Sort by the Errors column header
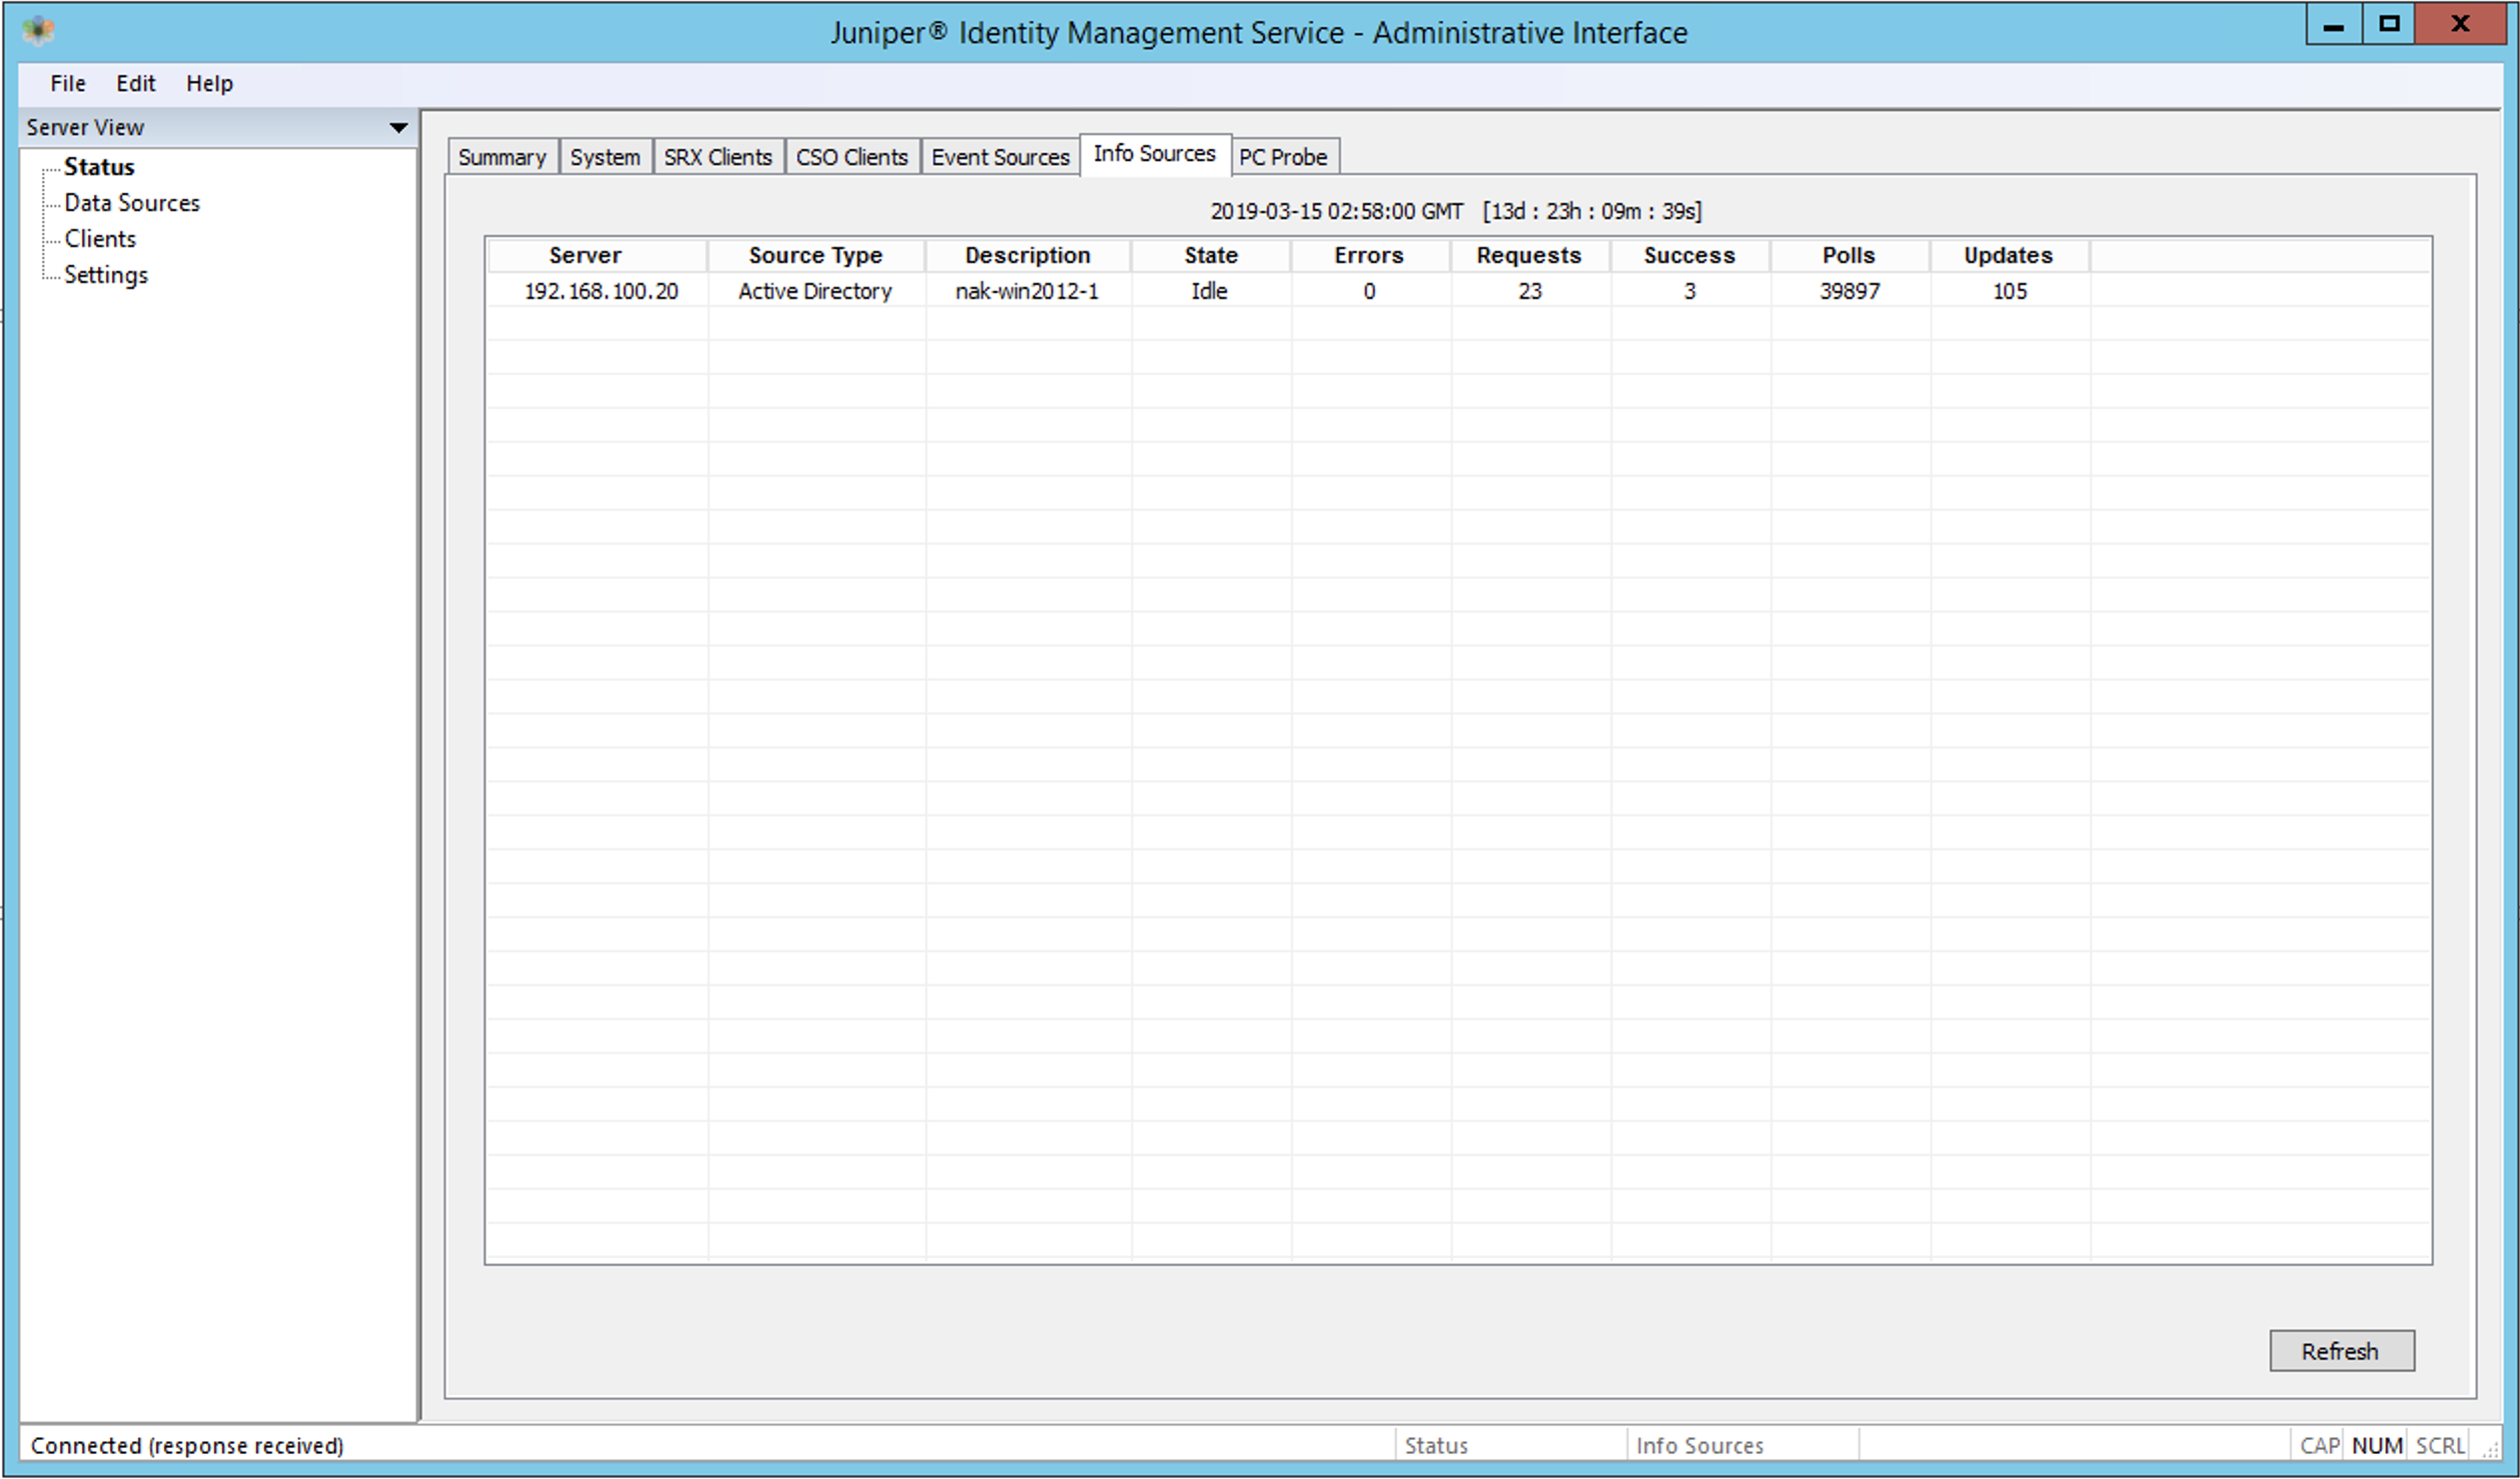This screenshot has height=1479, width=2520. click(1370, 255)
